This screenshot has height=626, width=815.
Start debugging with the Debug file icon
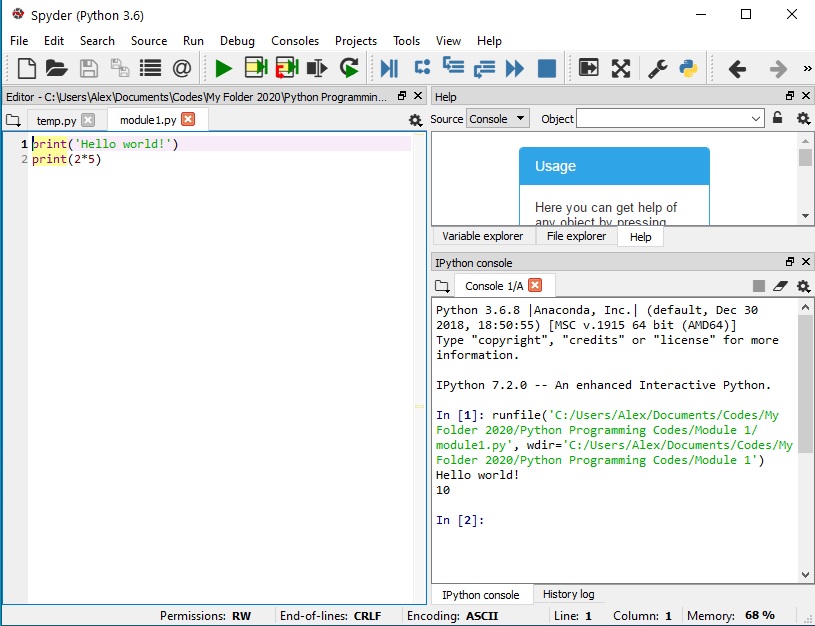click(389, 68)
